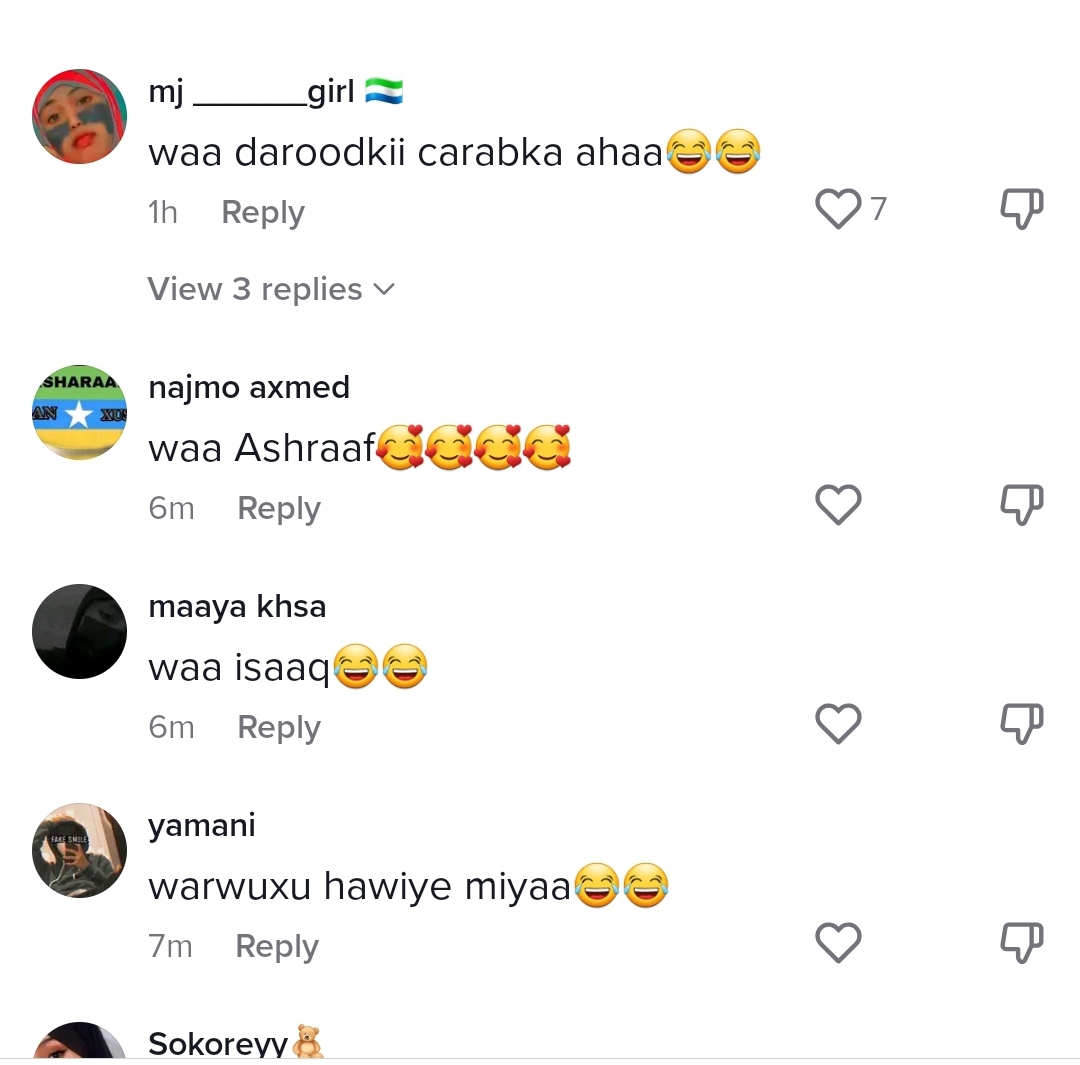1080x1065 pixels.
Task: Like yamani's 'warwuxu hawiye' comment
Action: pos(838,942)
